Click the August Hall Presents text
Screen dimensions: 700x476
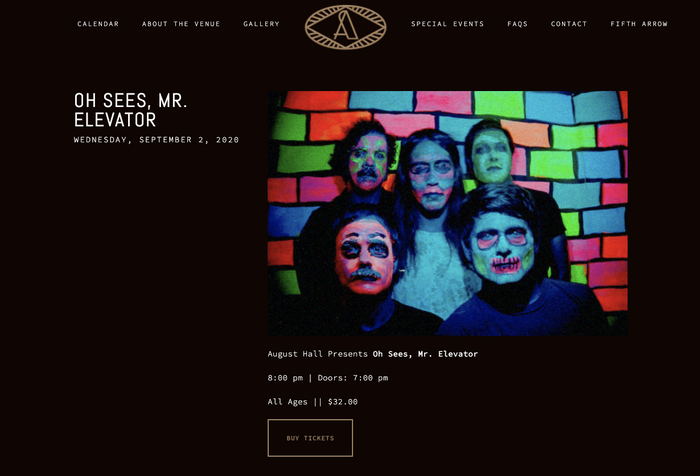coord(318,354)
